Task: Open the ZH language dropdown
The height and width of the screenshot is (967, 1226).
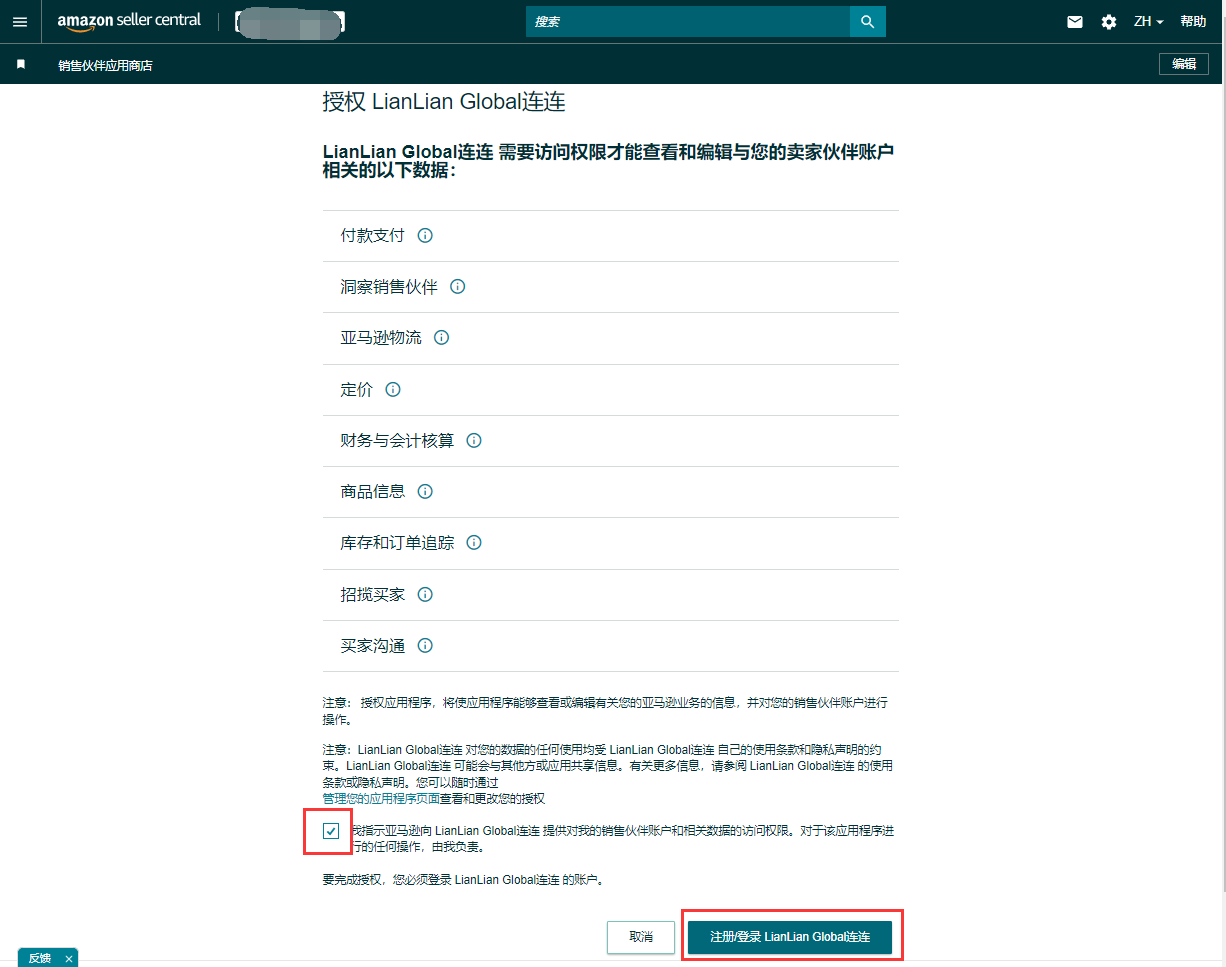Action: [x=1148, y=22]
